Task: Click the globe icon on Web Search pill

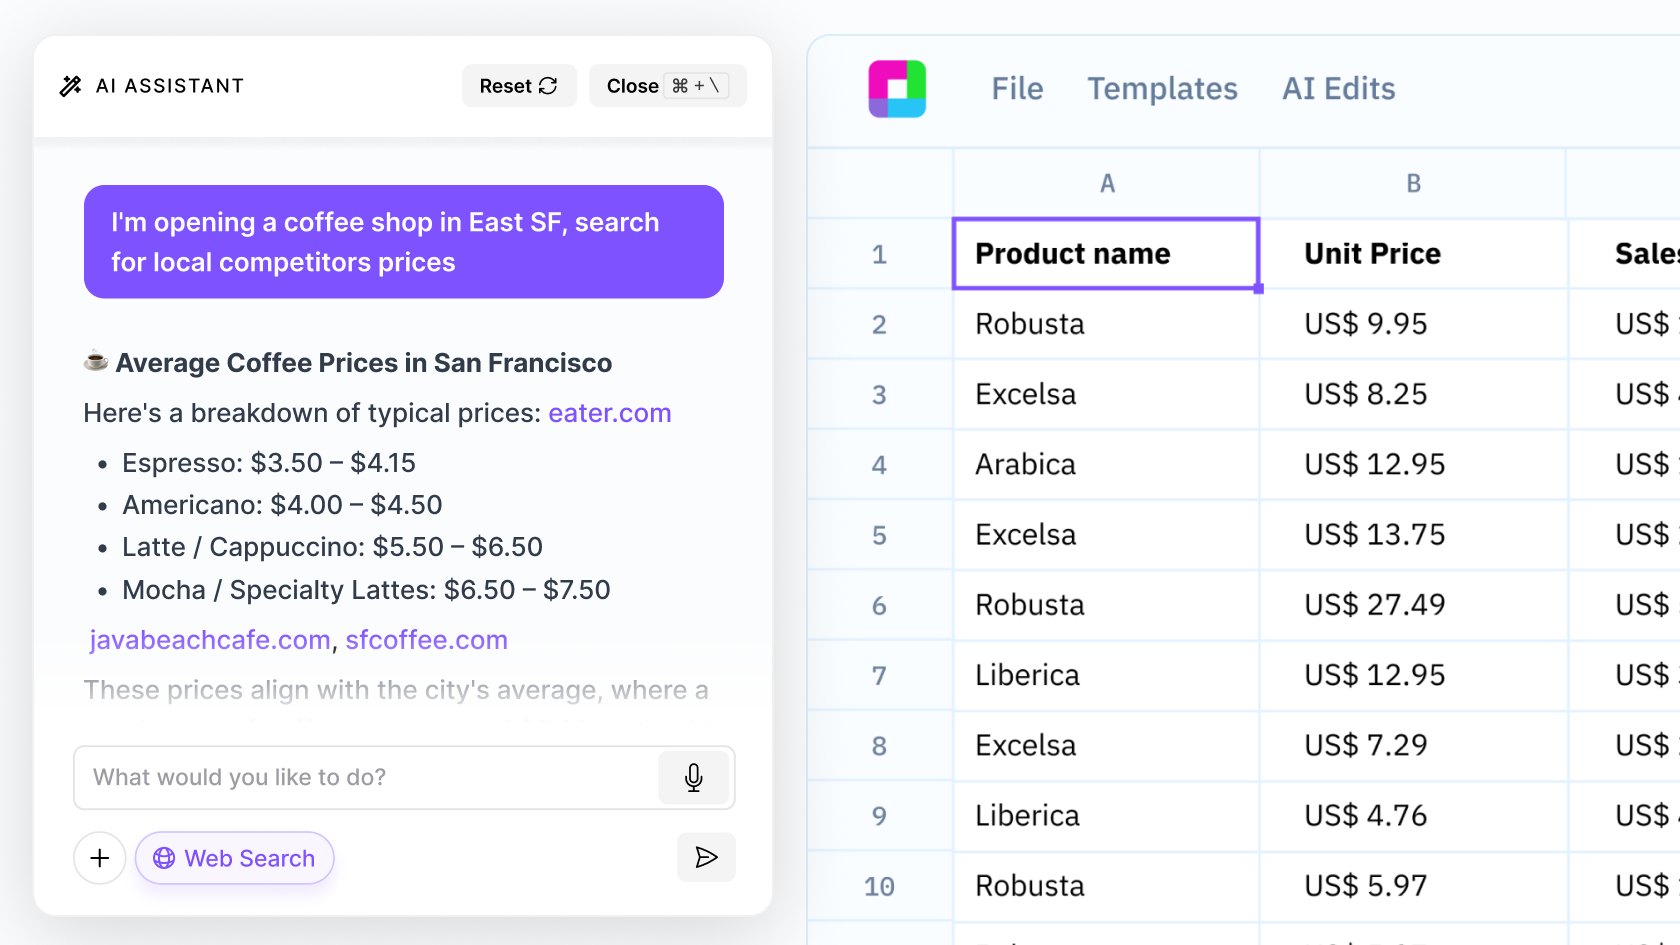Action: point(163,858)
